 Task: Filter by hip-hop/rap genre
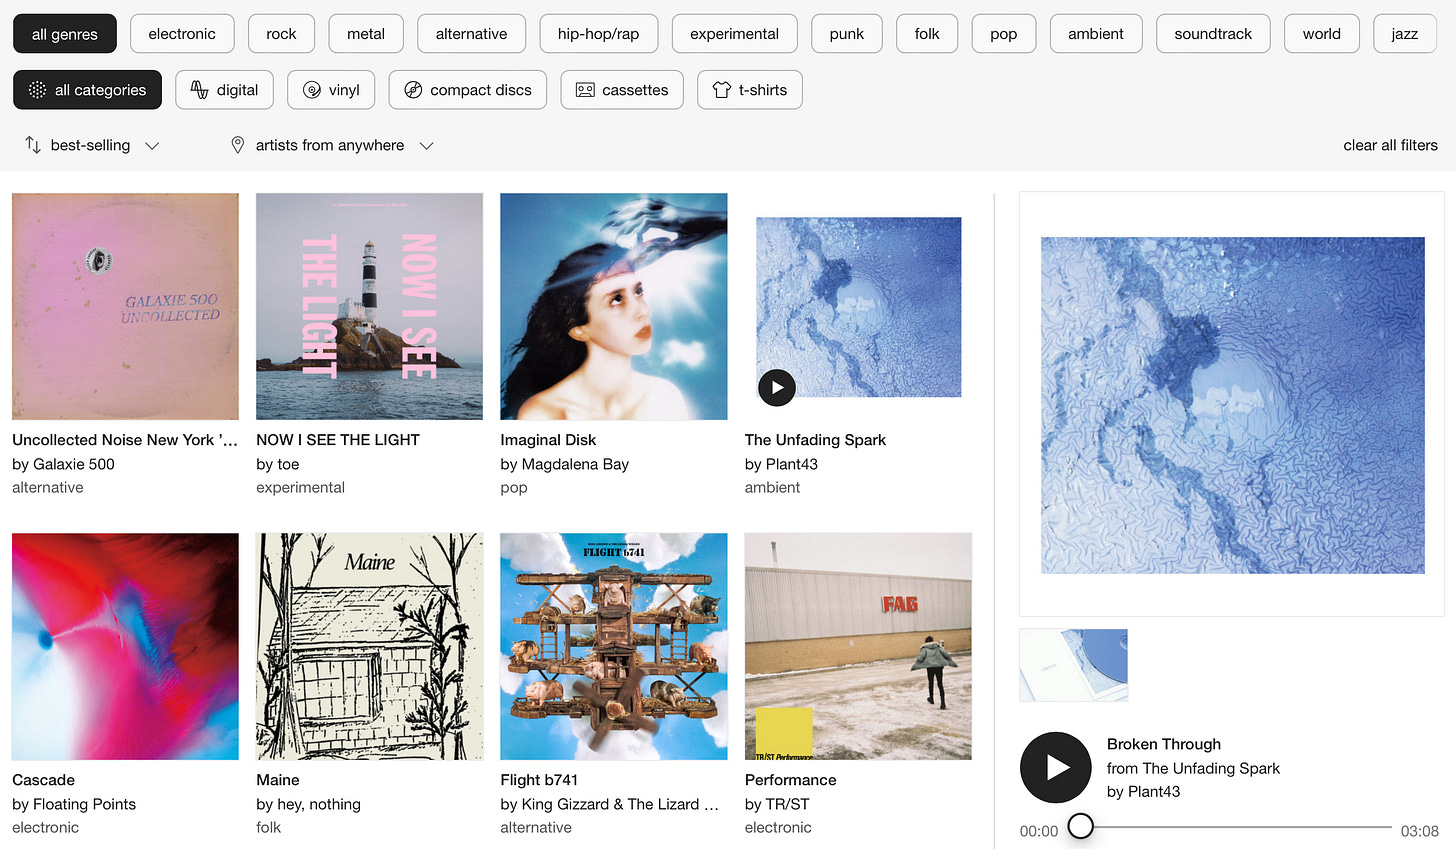[x=598, y=34]
